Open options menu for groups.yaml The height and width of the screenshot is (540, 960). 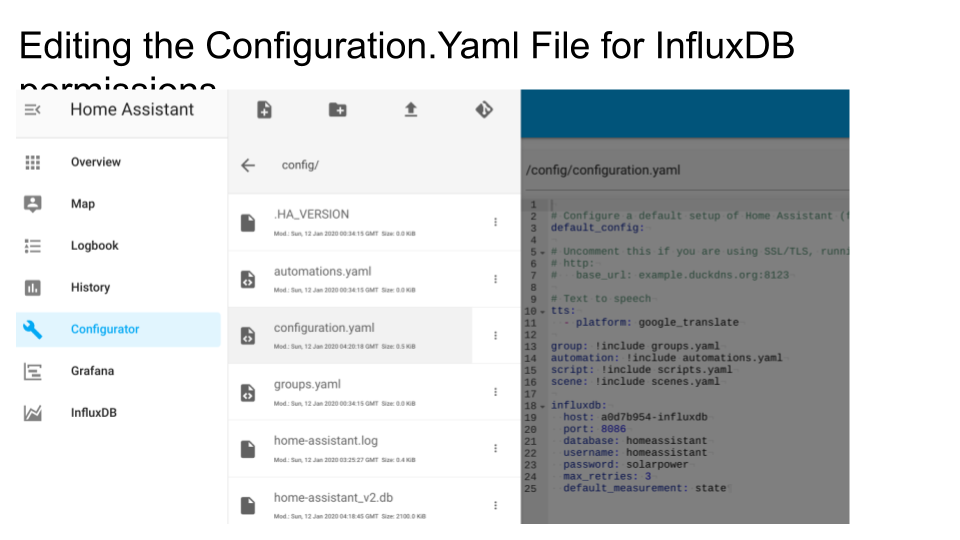(x=495, y=392)
